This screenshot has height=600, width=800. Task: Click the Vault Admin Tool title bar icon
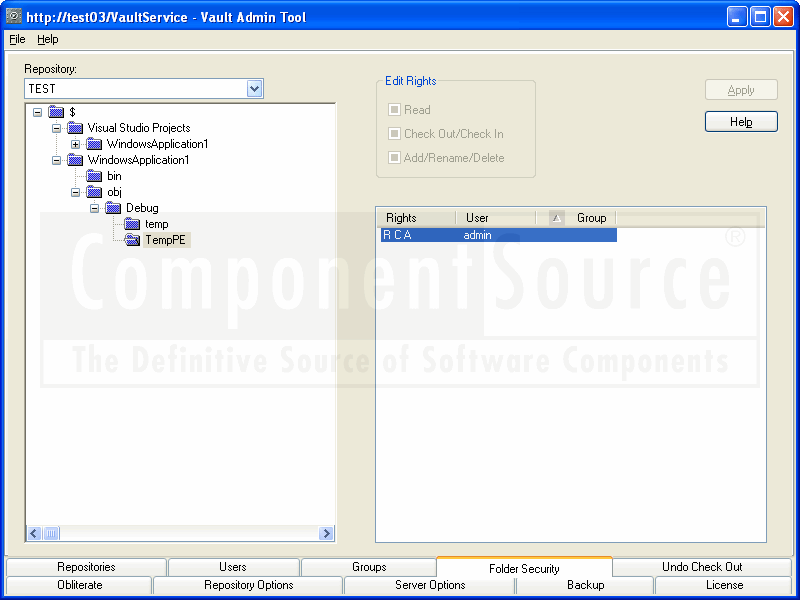pos(14,17)
